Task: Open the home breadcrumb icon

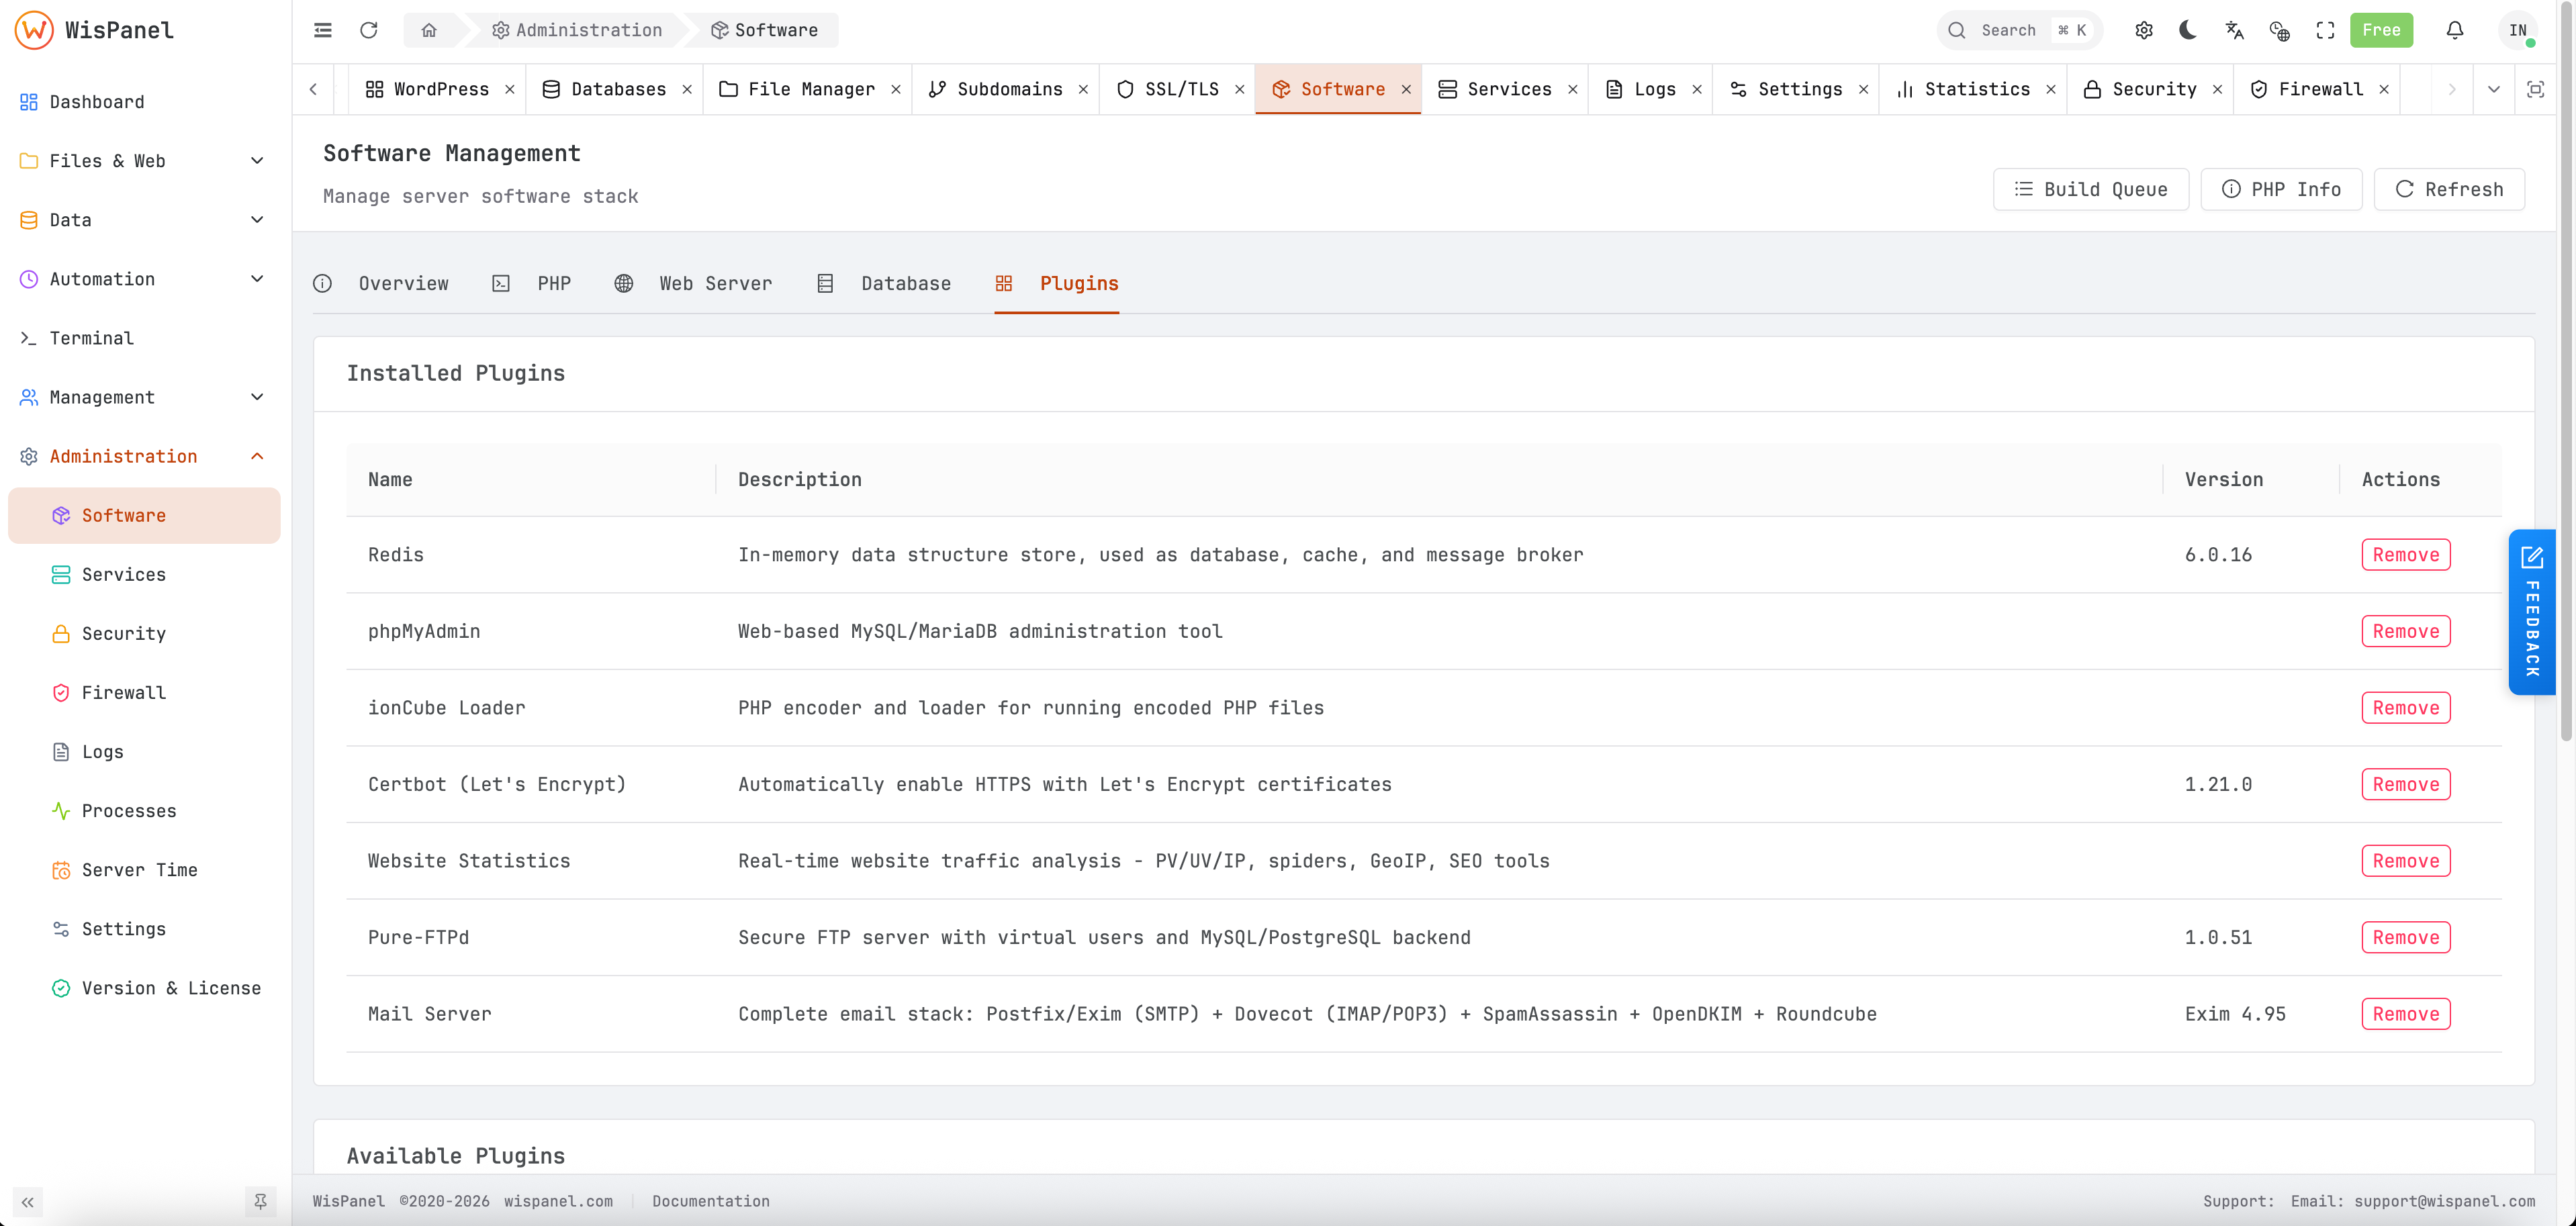Action: (430, 30)
